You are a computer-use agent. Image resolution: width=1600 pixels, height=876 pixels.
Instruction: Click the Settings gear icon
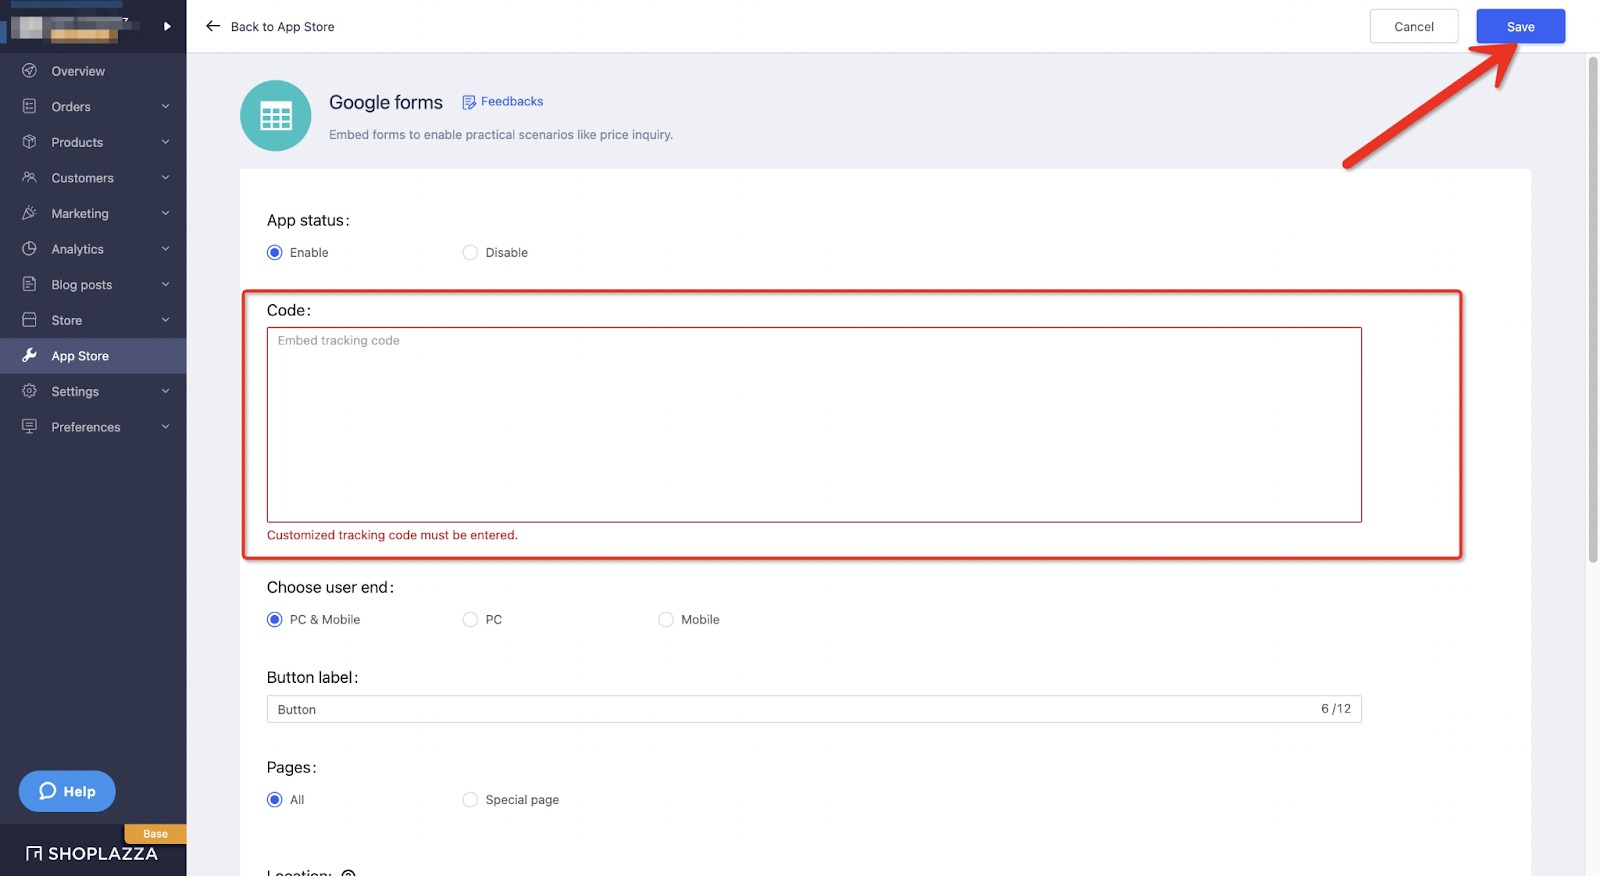click(29, 391)
